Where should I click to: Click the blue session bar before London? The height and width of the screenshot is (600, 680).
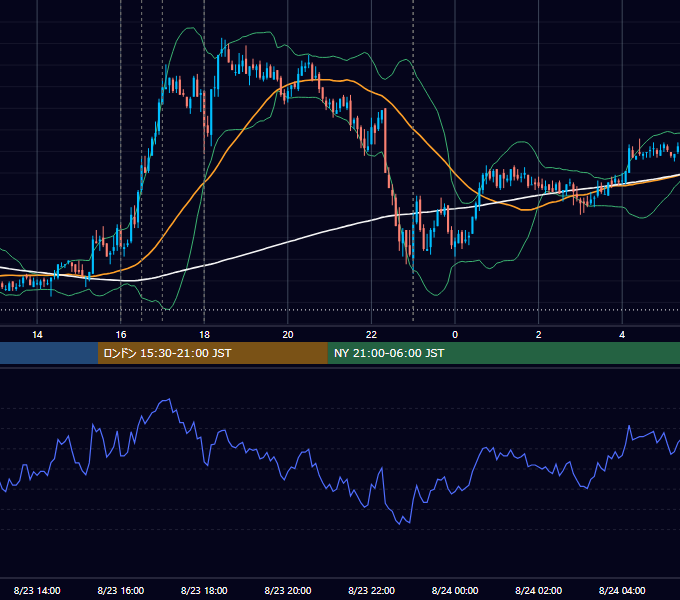pos(49,353)
